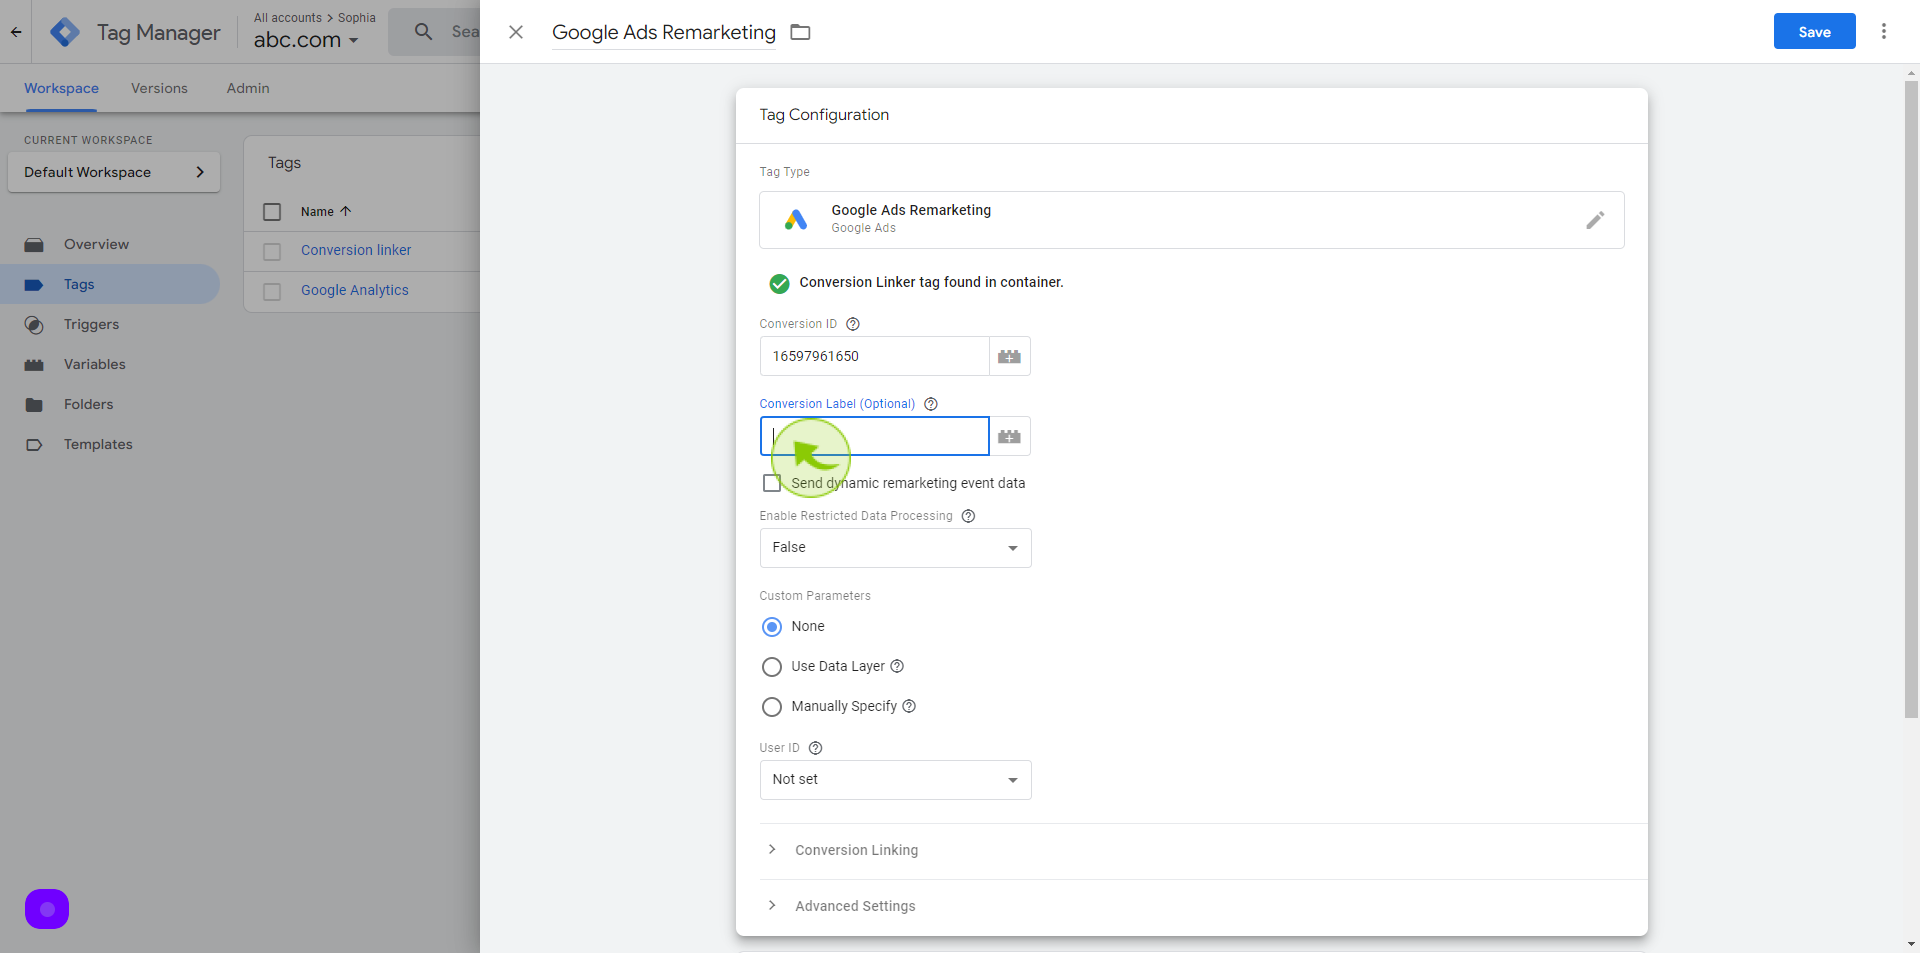
Task: Click the Folders icon in sidebar
Action: [34, 405]
